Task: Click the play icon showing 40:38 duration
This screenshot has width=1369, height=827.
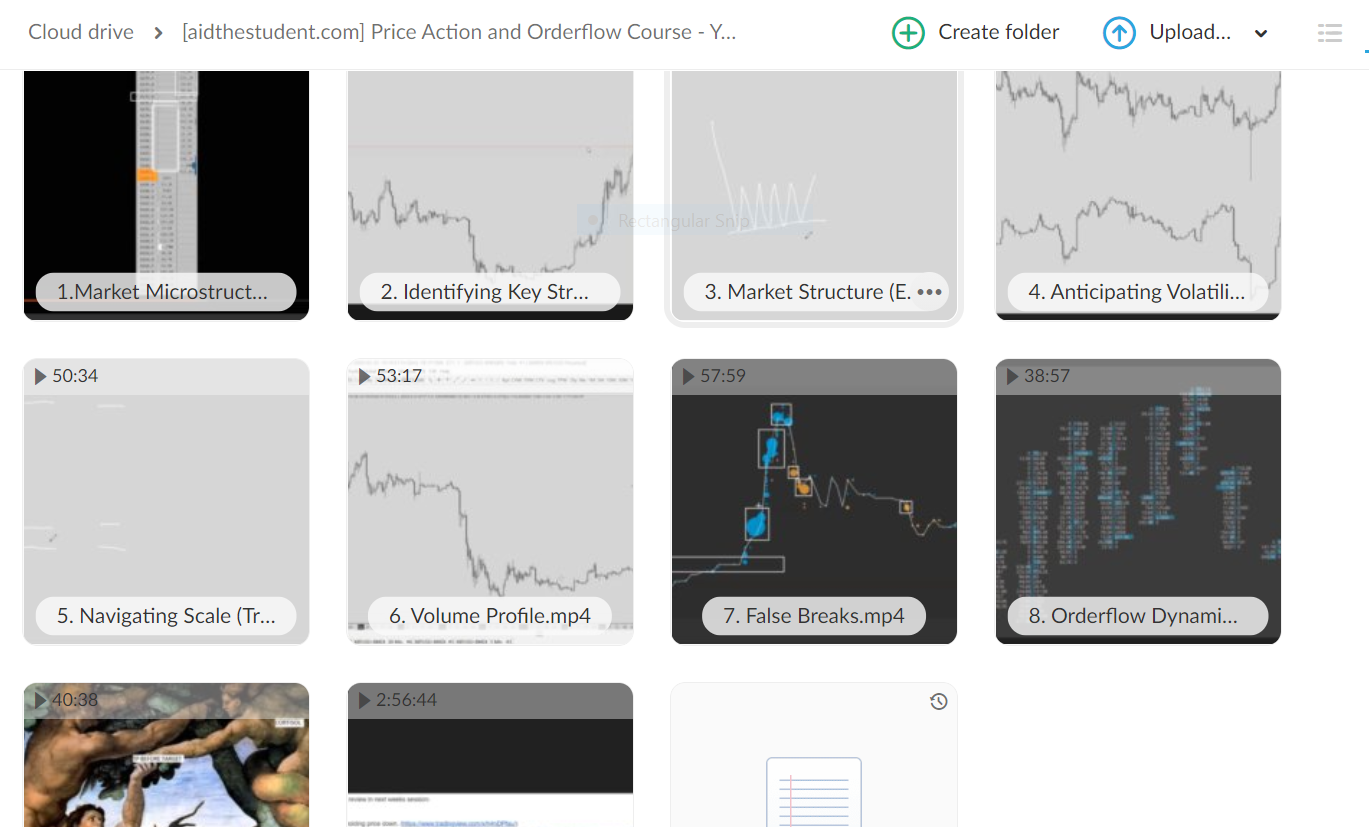Action: coord(40,700)
